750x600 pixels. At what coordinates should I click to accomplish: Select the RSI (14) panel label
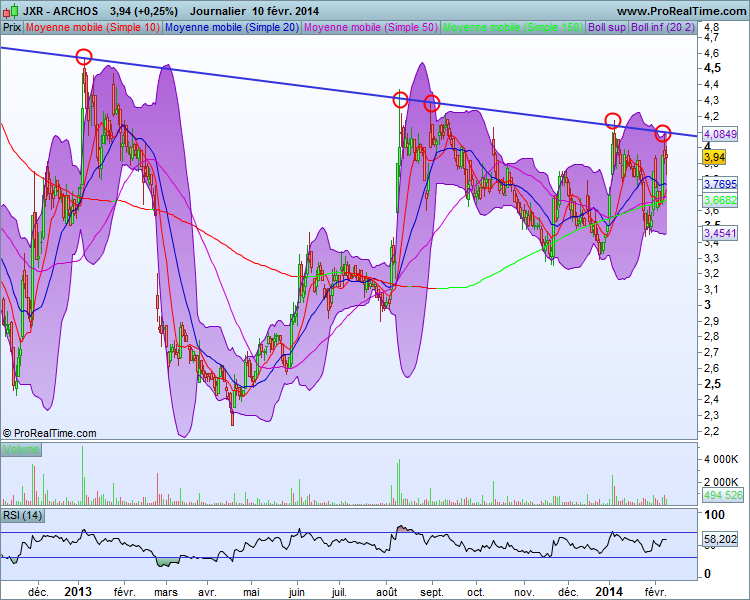point(22,516)
